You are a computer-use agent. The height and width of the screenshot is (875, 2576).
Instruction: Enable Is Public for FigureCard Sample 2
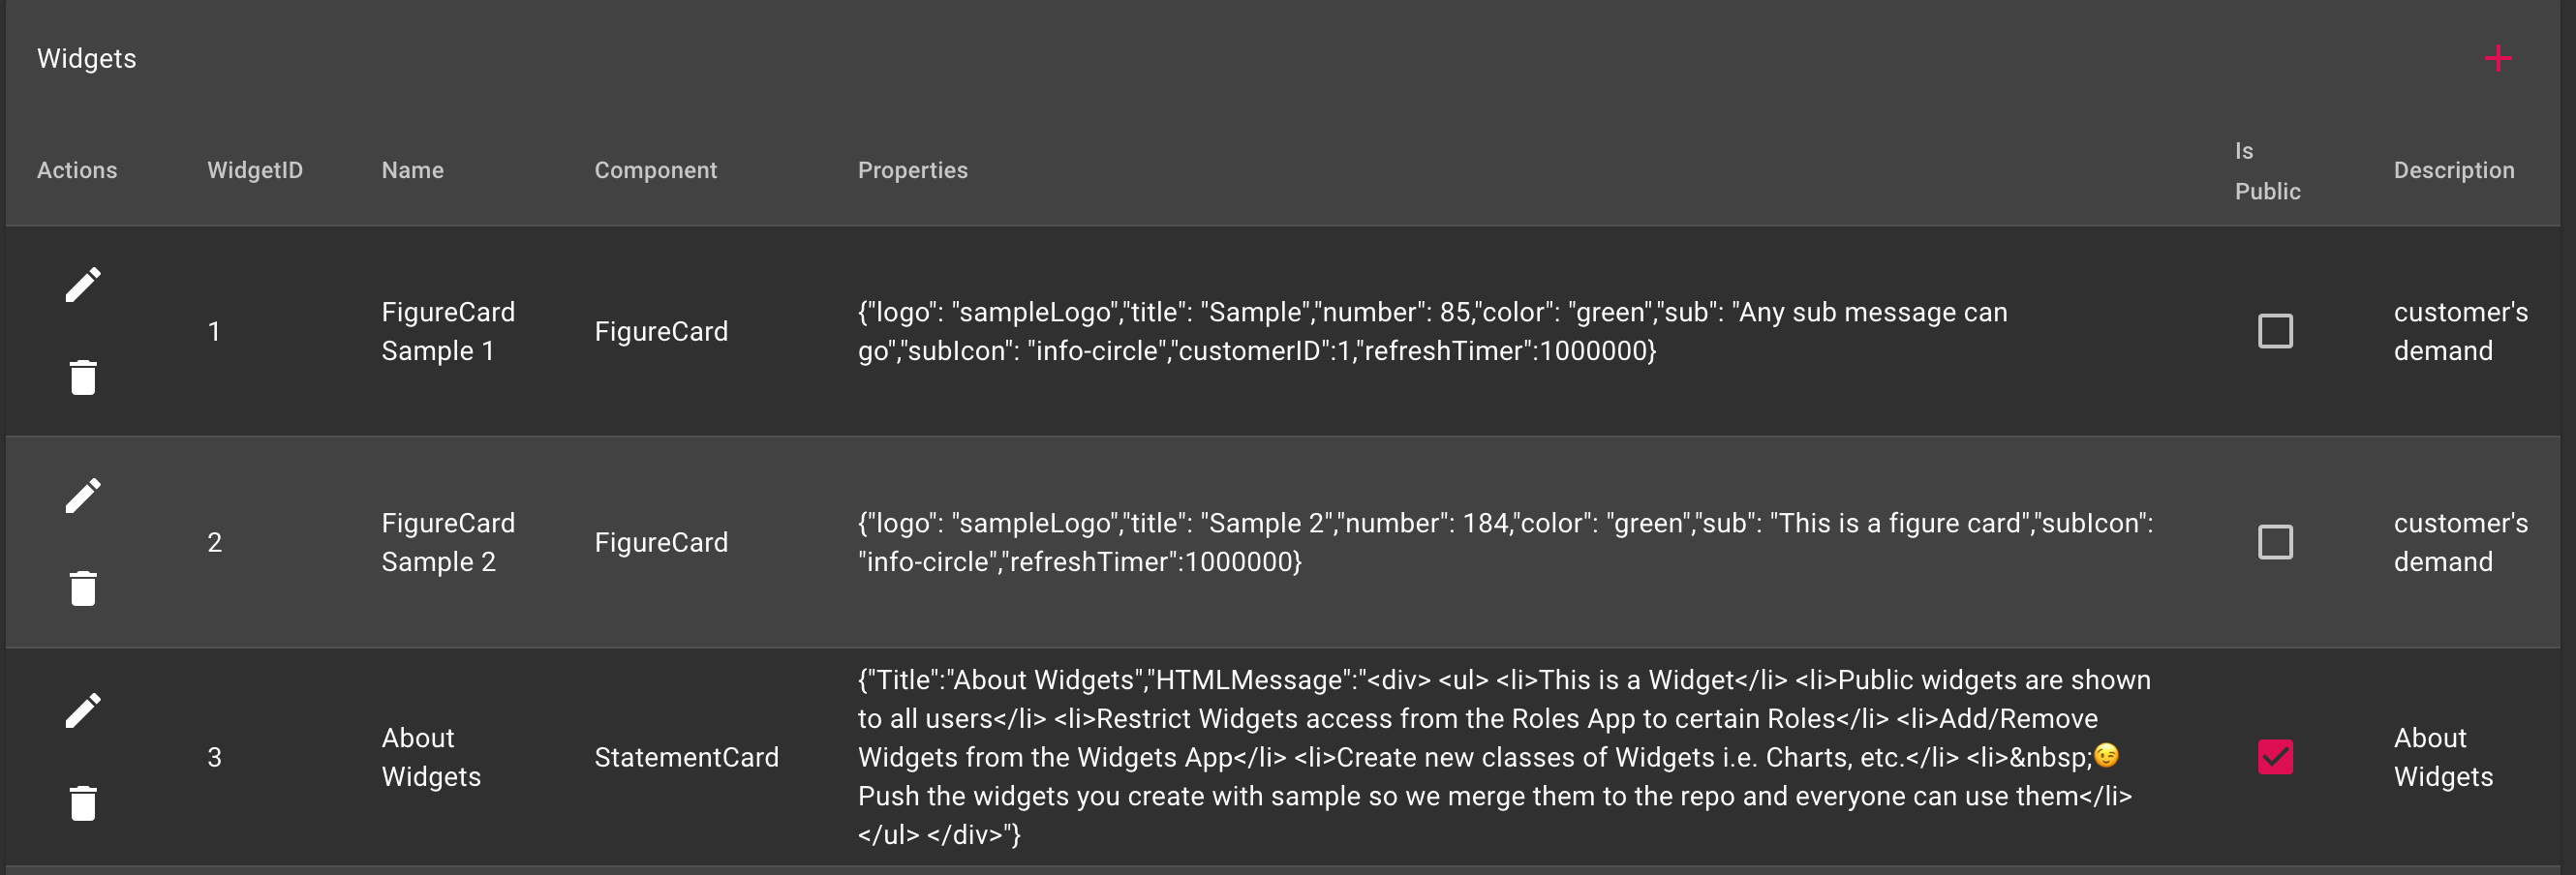coord(2276,541)
